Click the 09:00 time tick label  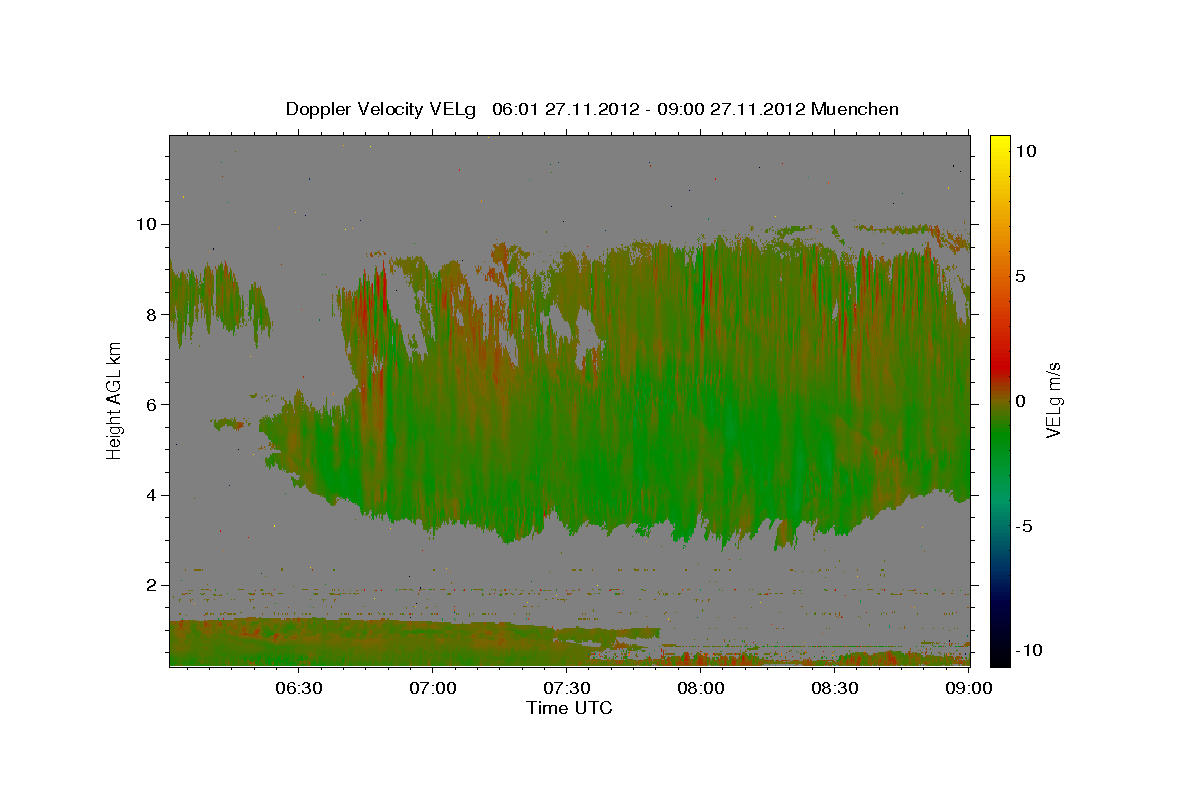(969, 688)
